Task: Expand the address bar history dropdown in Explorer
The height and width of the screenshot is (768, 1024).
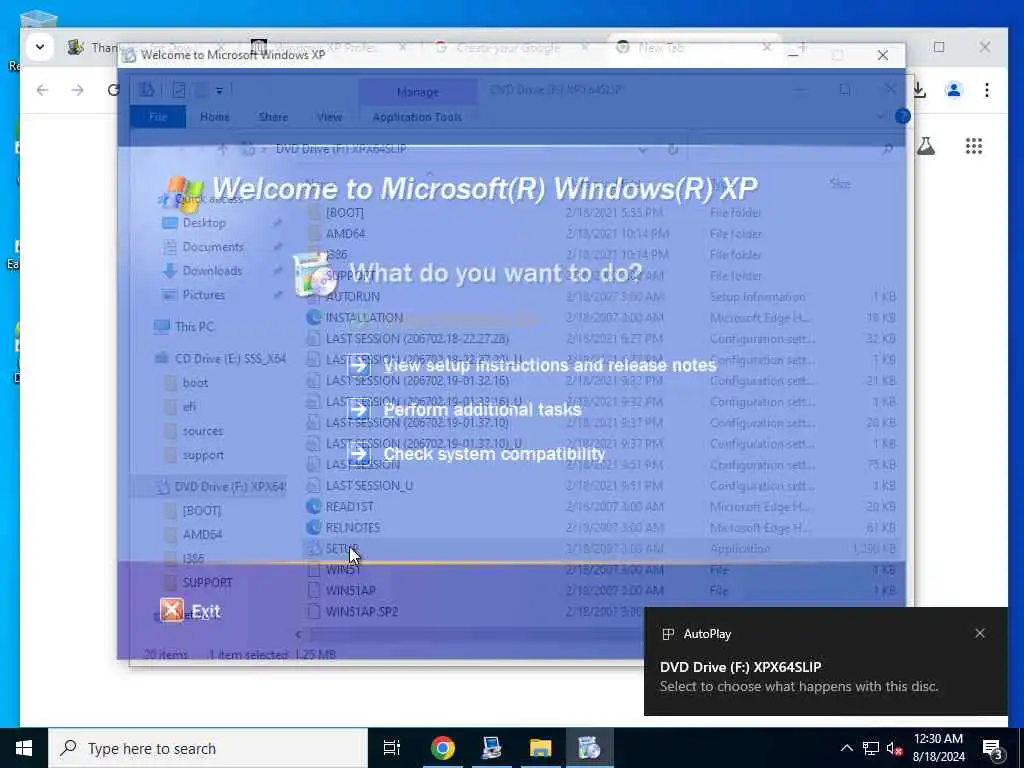Action: [643, 150]
